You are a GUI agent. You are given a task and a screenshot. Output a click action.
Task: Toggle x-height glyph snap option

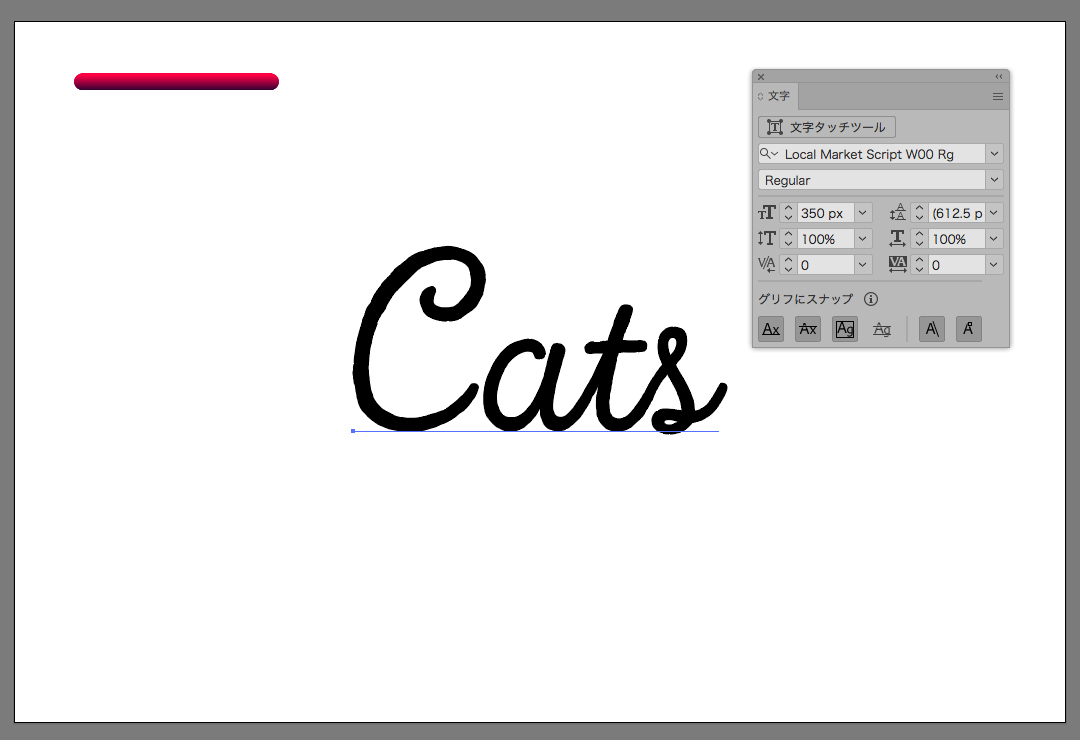point(807,329)
